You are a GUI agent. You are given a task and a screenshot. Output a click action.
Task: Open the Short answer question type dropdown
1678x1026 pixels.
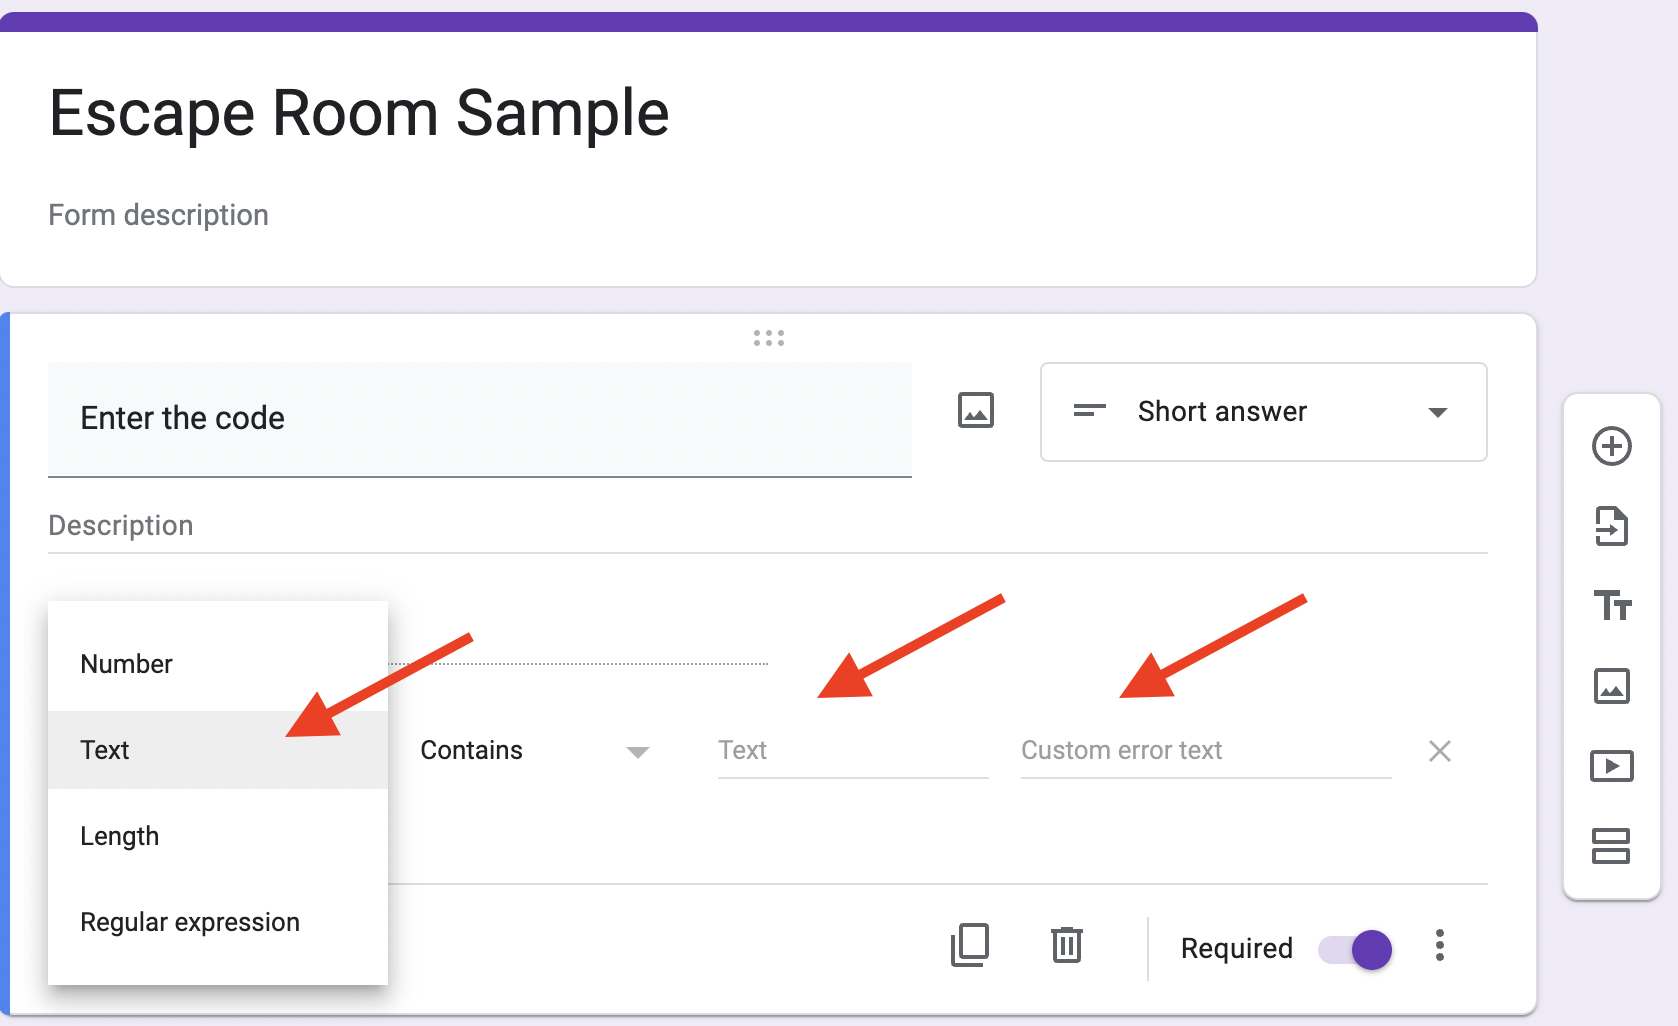(x=1262, y=412)
